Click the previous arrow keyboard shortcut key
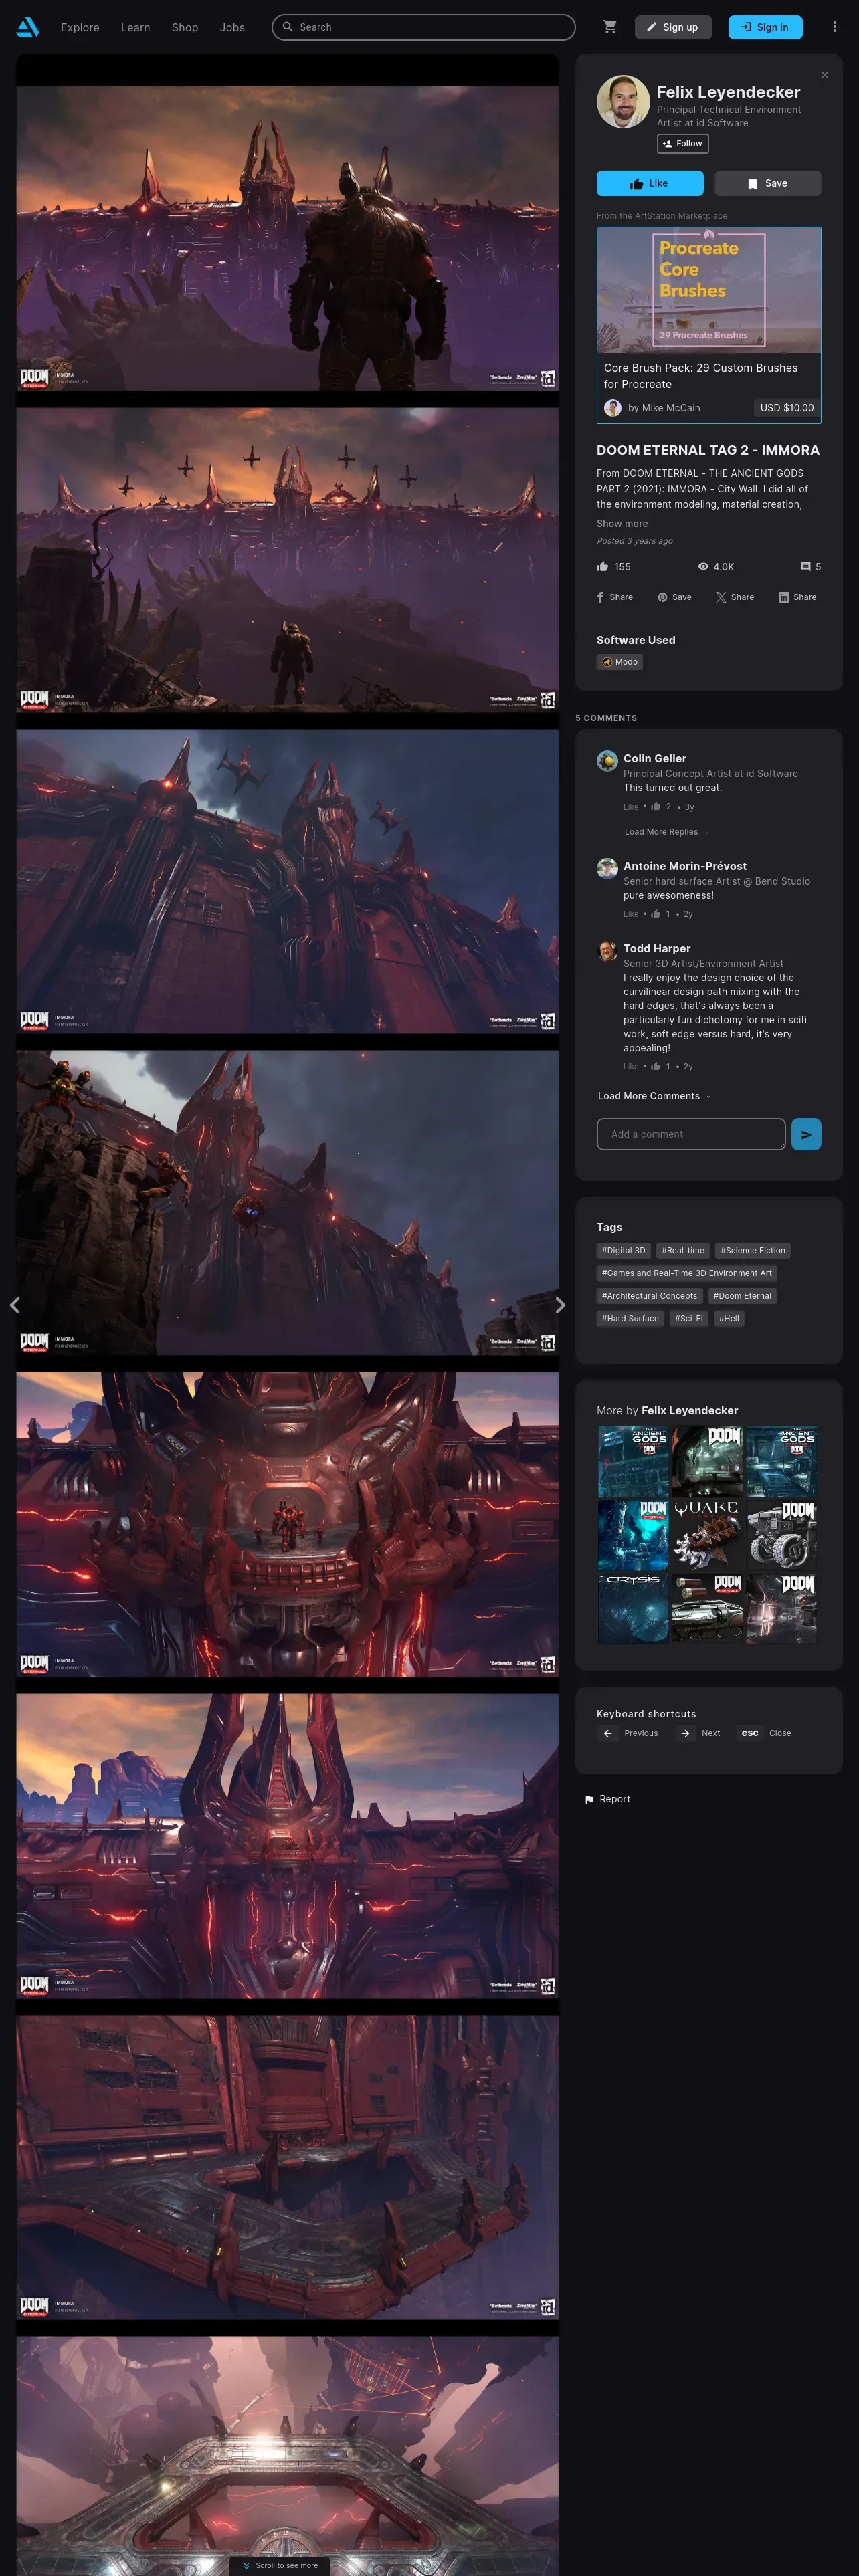This screenshot has height=2576, width=859. point(608,1733)
